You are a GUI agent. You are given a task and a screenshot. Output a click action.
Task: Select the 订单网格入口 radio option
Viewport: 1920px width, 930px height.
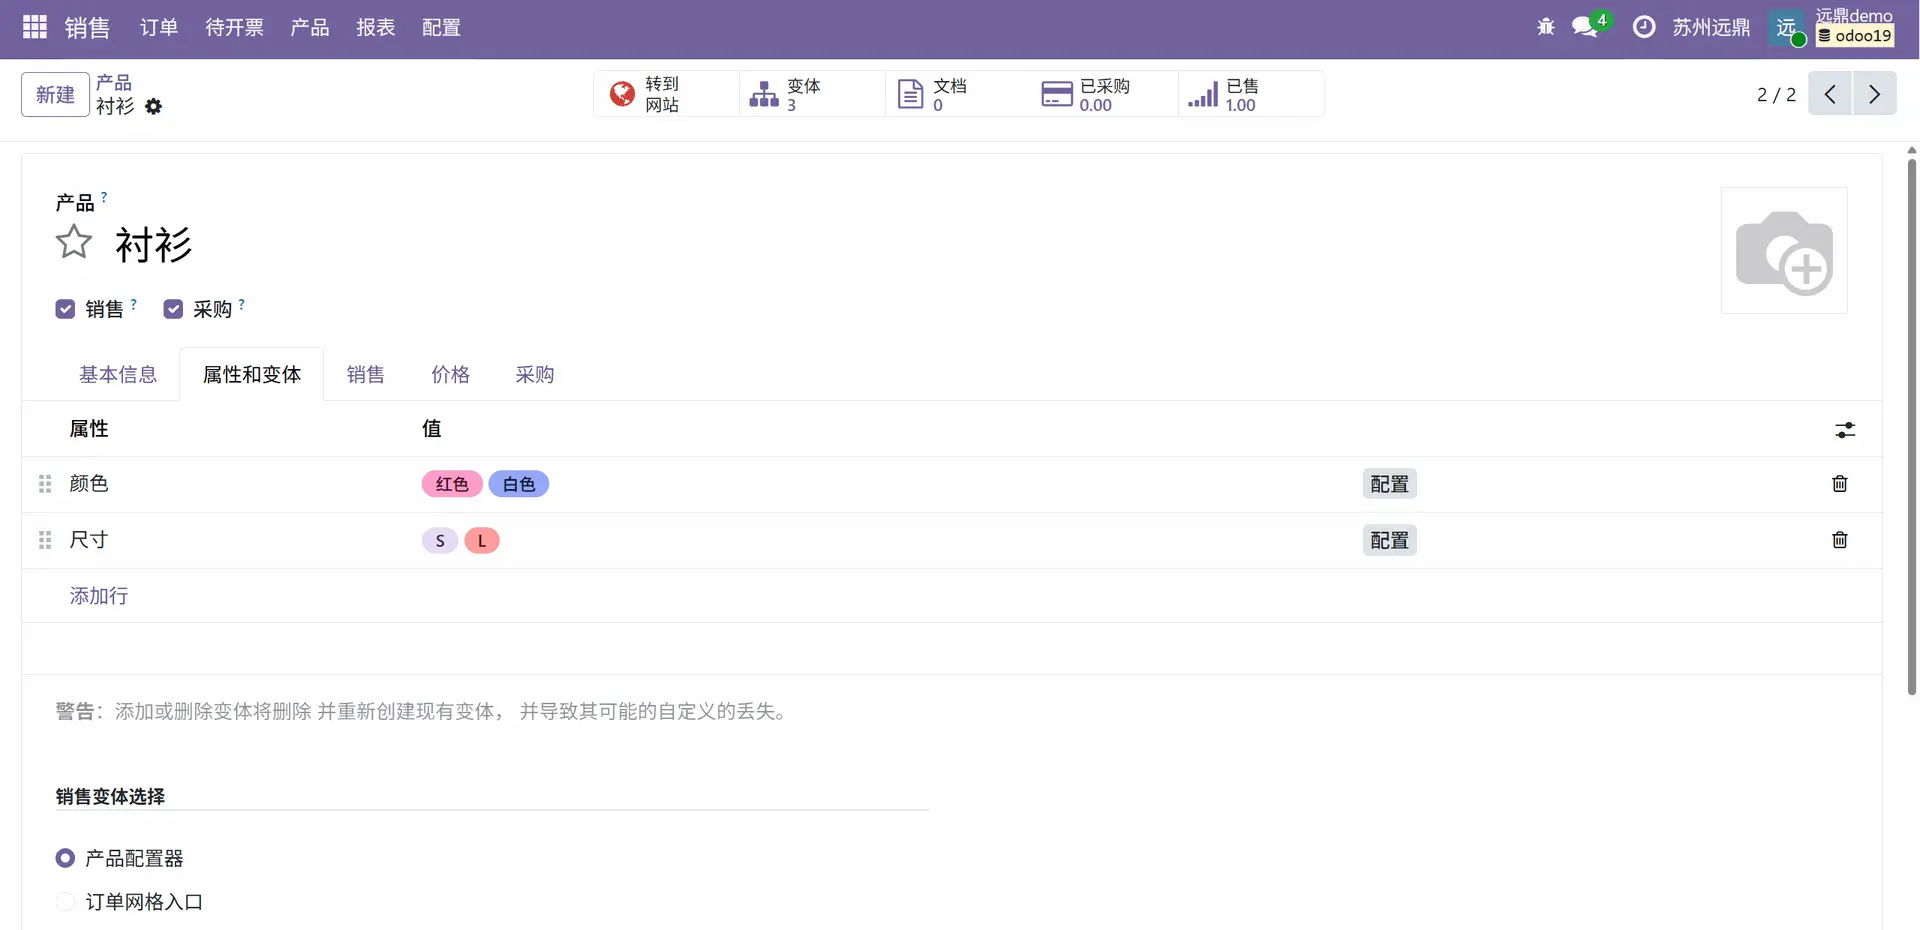click(66, 902)
